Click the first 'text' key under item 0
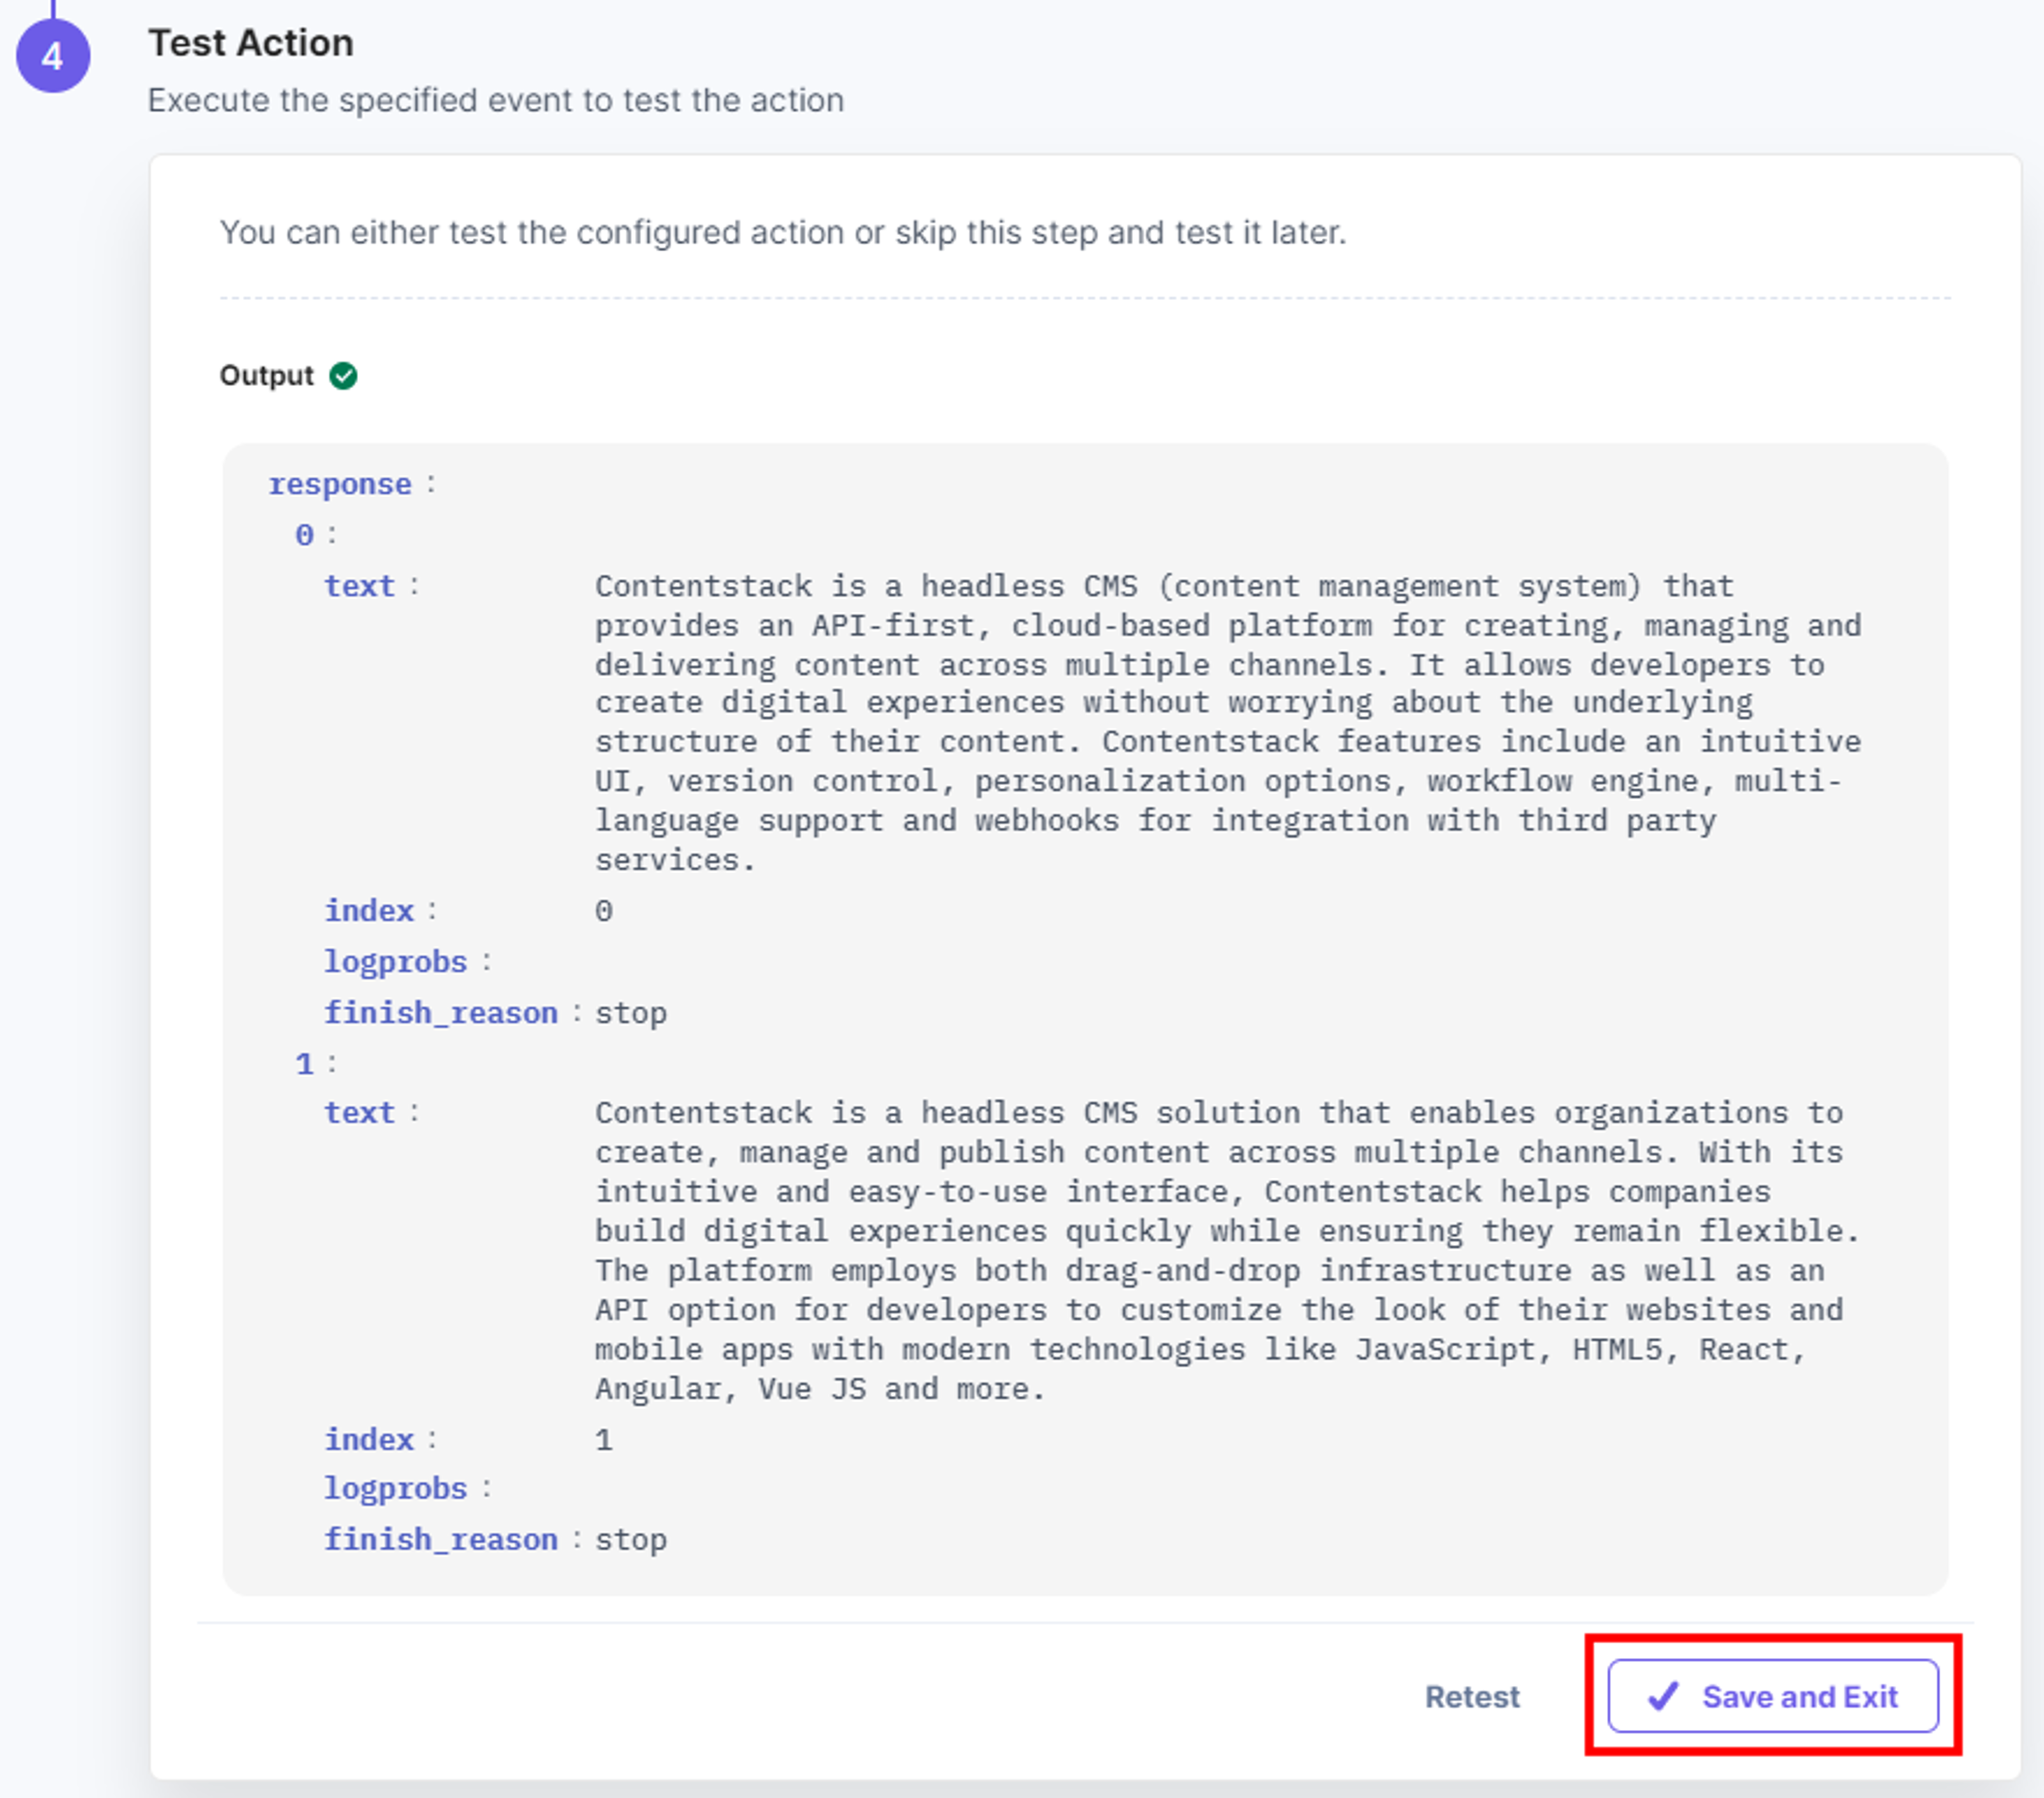 359,586
